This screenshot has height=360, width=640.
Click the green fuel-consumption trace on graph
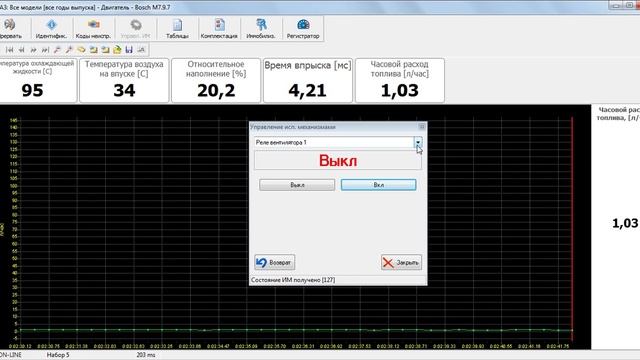pyautogui.click(x=296, y=330)
